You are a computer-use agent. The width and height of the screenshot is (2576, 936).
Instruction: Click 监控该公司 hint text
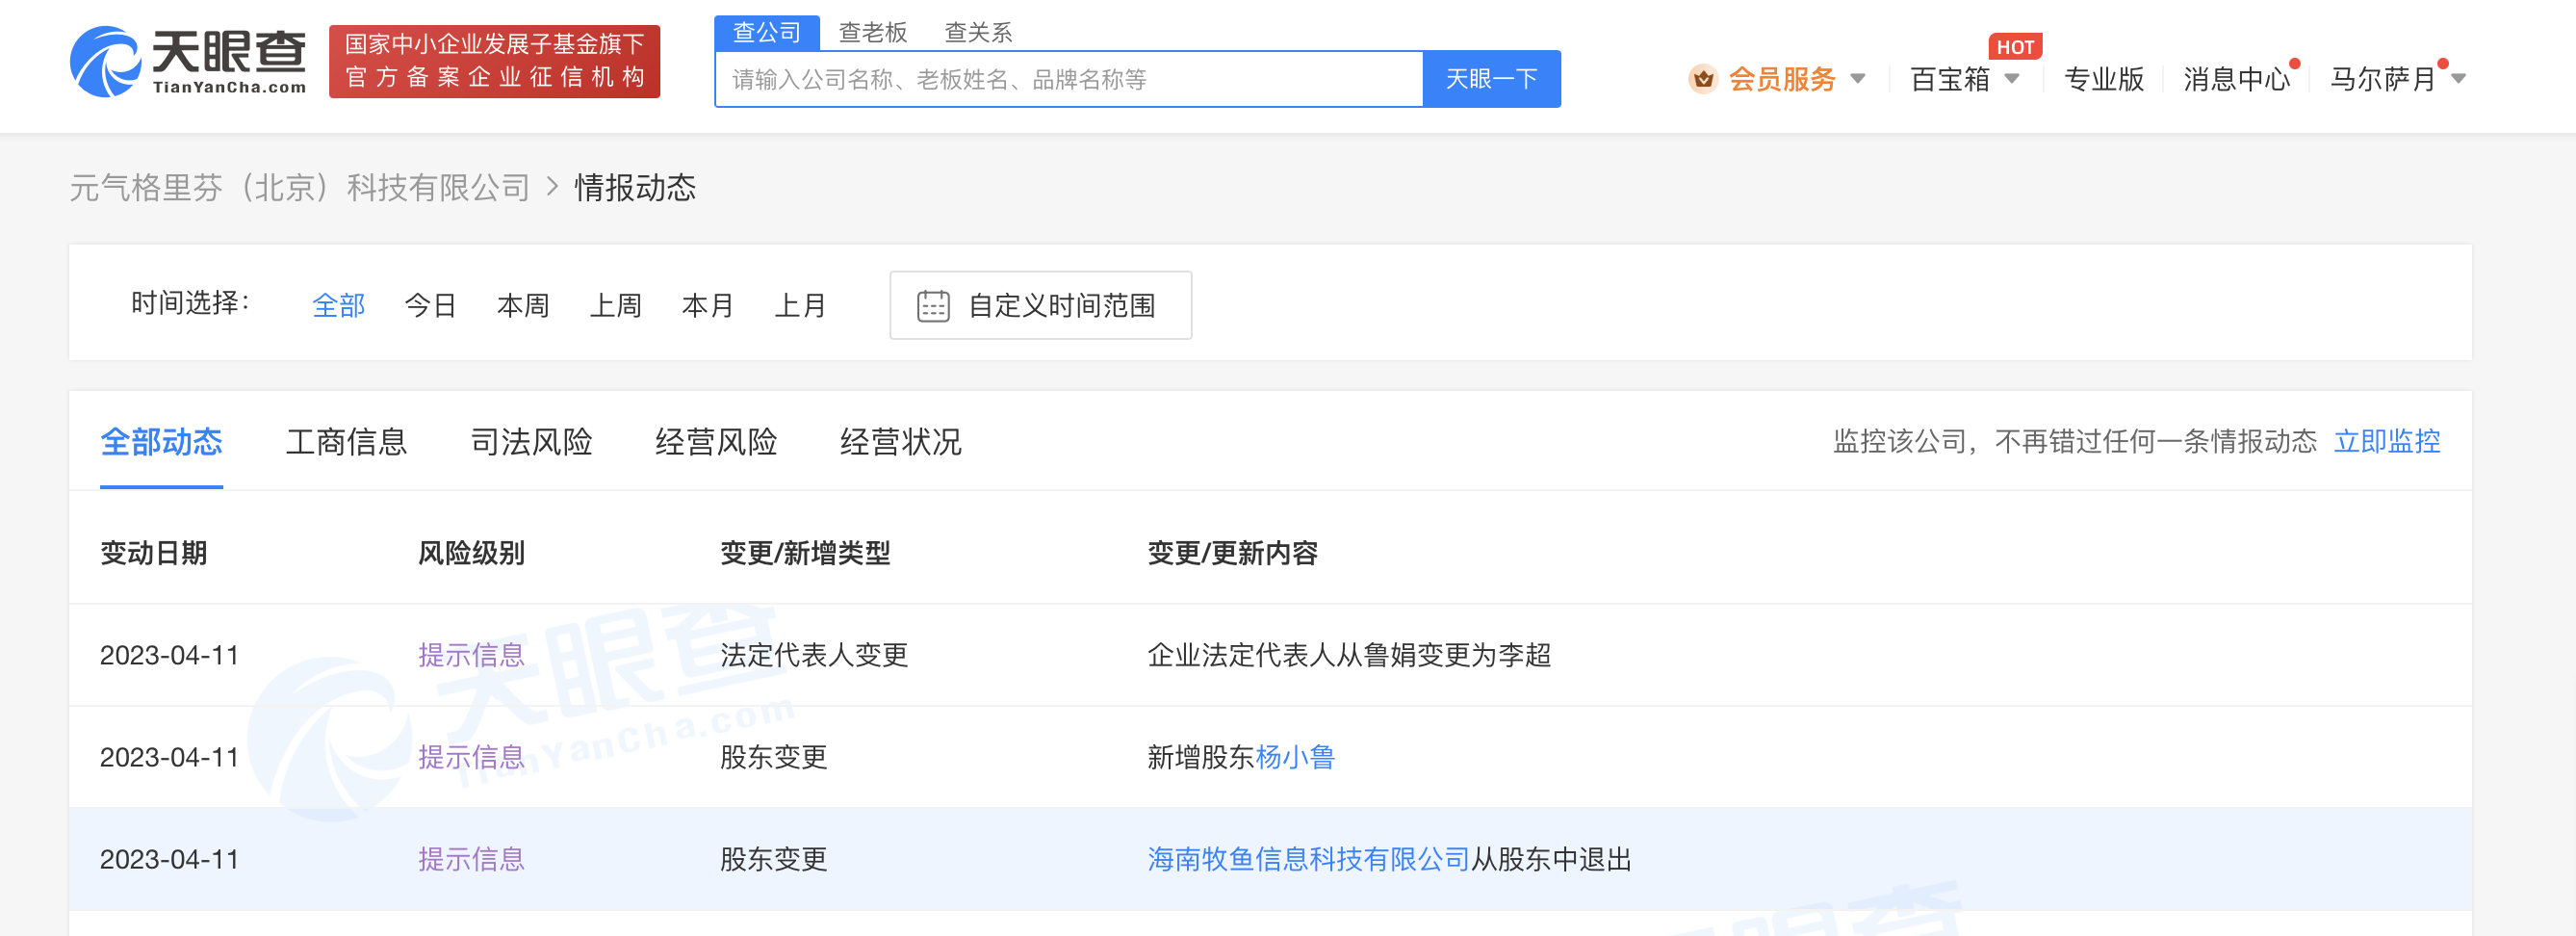[2074, 441]
